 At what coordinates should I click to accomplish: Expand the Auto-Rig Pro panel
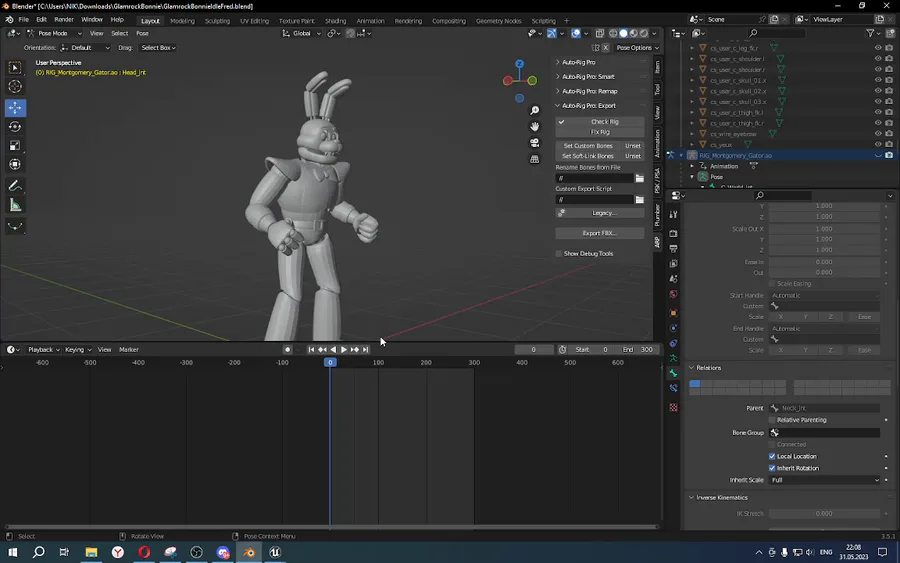579,62
